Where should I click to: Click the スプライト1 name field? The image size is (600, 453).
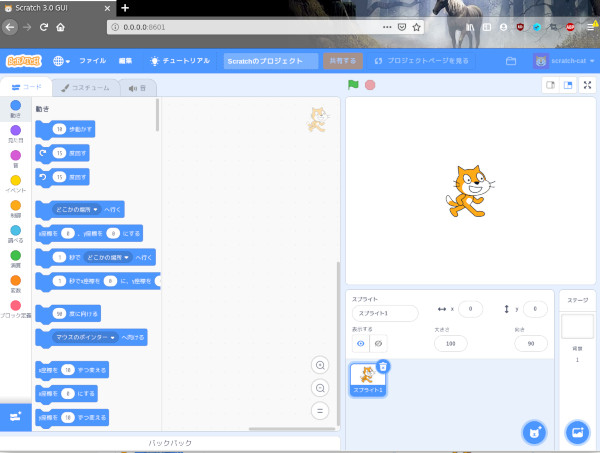[x=385, y=313]
